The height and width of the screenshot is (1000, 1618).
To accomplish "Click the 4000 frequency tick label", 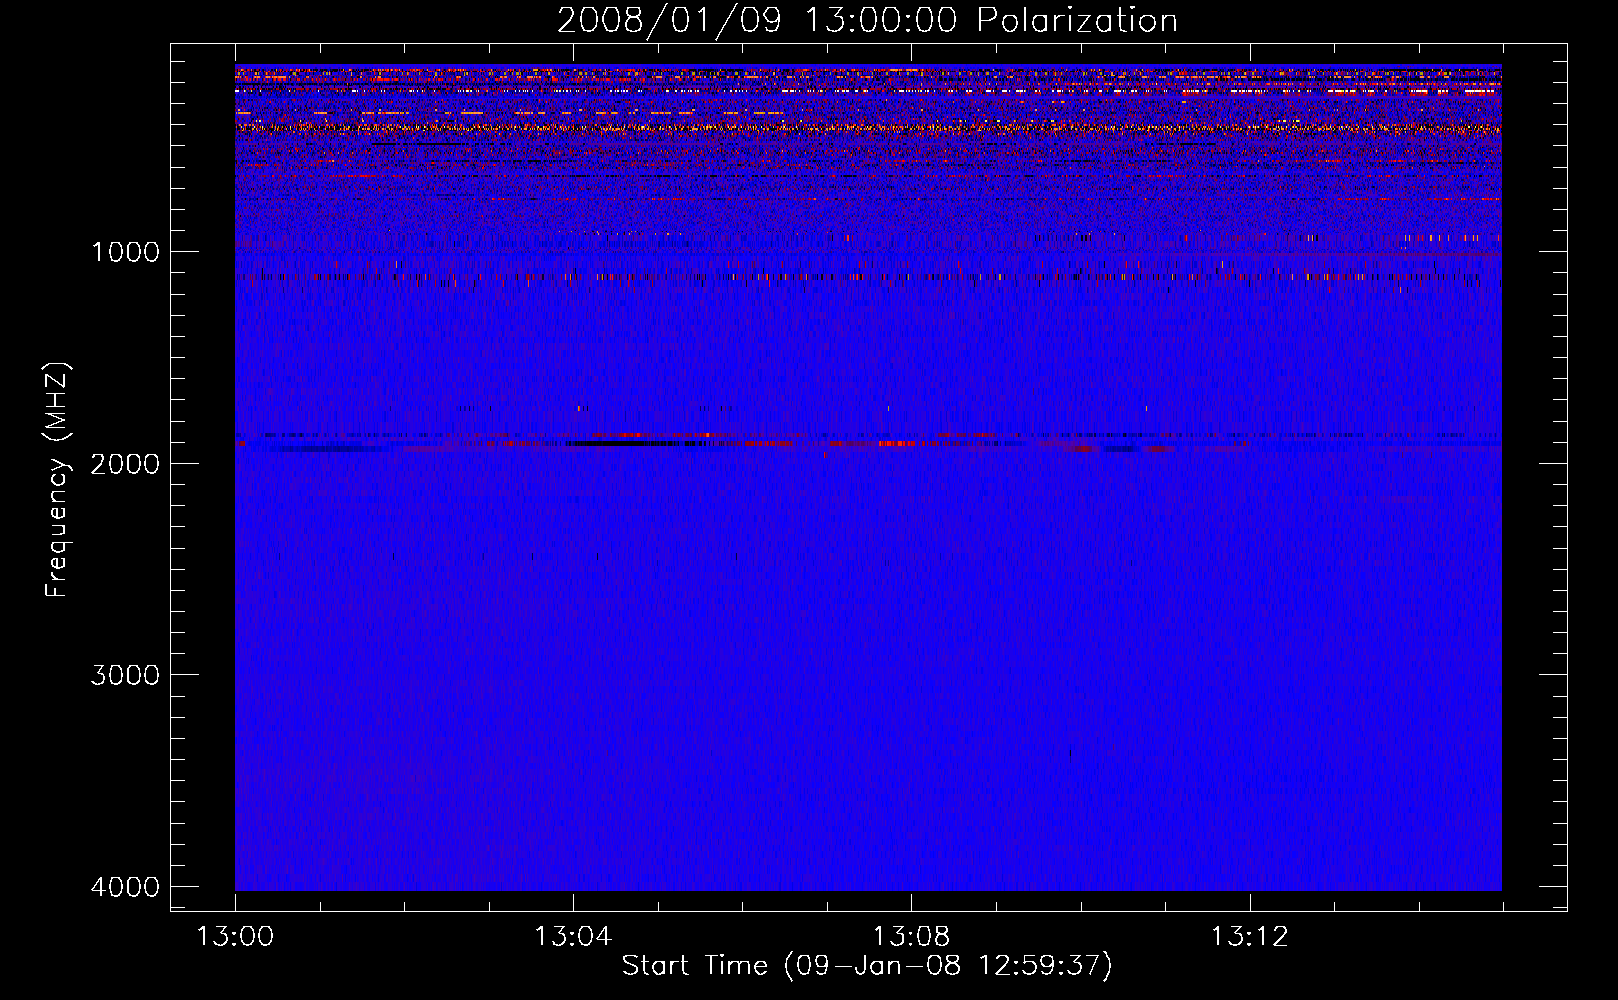I will click(125, 887).
